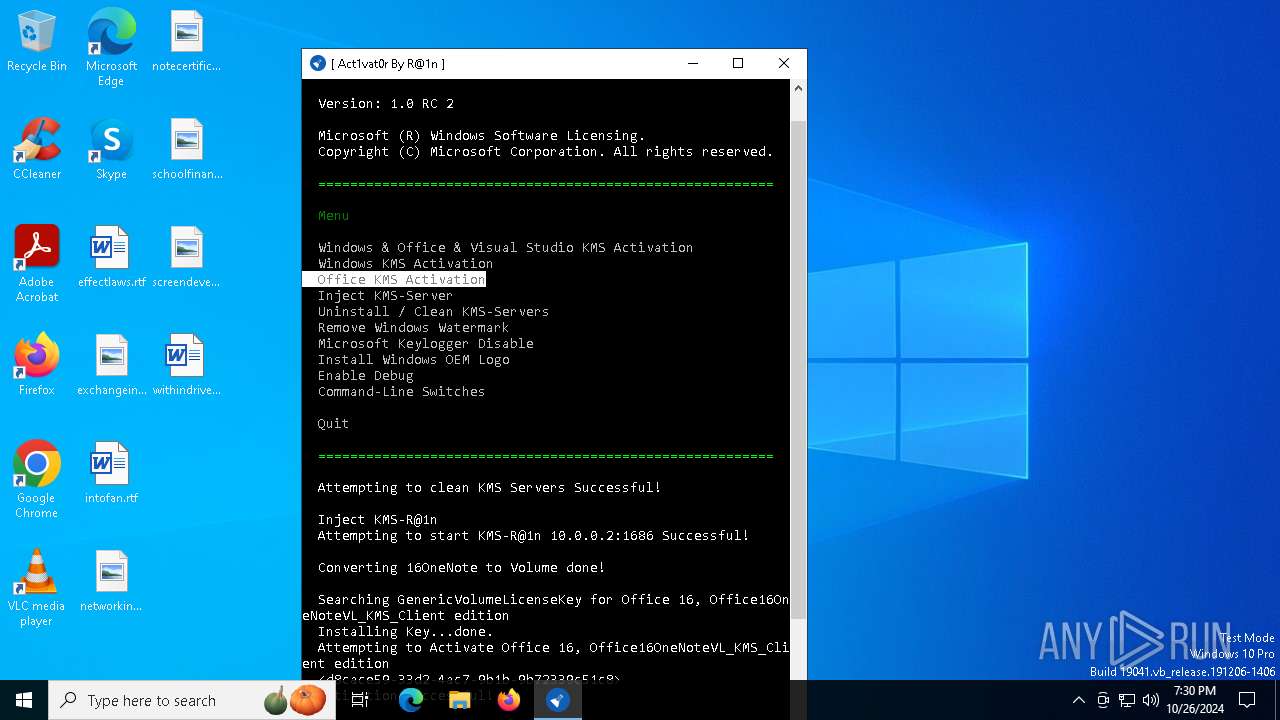Select Microsoft Keylogger Disable entry
The image size is (1280, 720).
pos(425,343)
